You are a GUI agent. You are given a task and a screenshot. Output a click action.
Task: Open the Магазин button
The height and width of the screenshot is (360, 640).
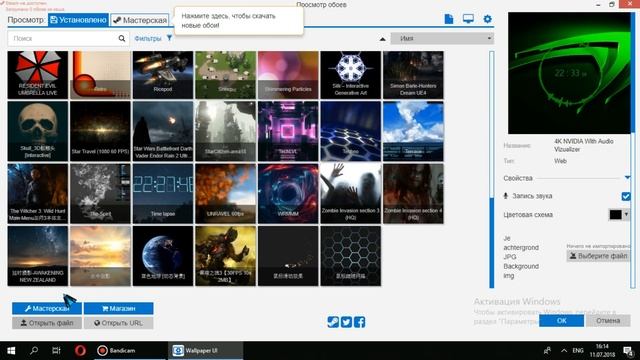118,309
